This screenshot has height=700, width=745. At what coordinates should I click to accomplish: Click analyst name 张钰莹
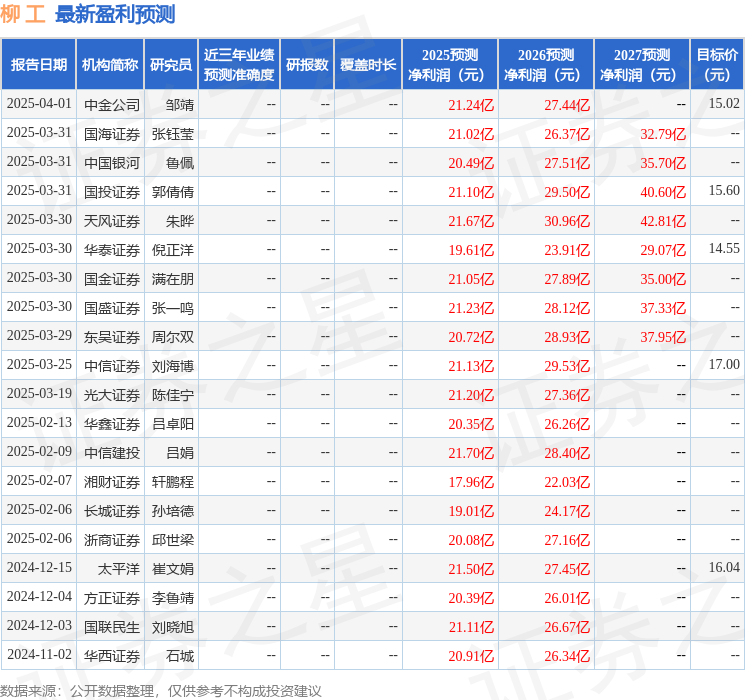pos(173,134)
